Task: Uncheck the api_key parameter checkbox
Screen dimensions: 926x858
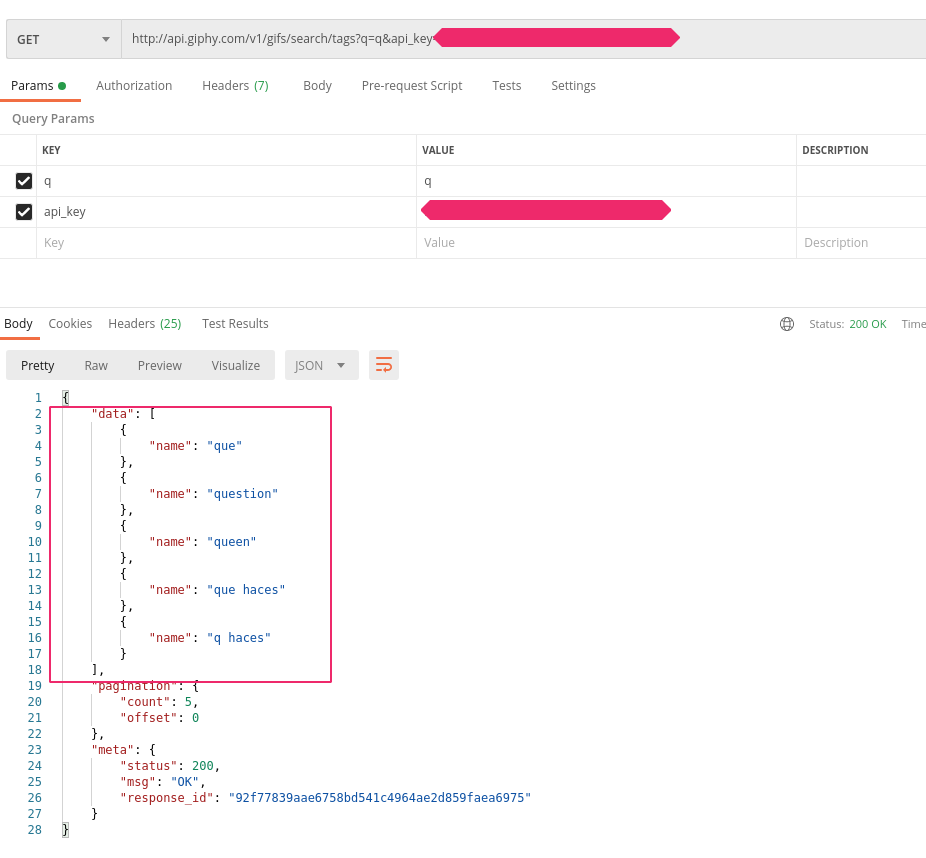Action: click(24, 211)
